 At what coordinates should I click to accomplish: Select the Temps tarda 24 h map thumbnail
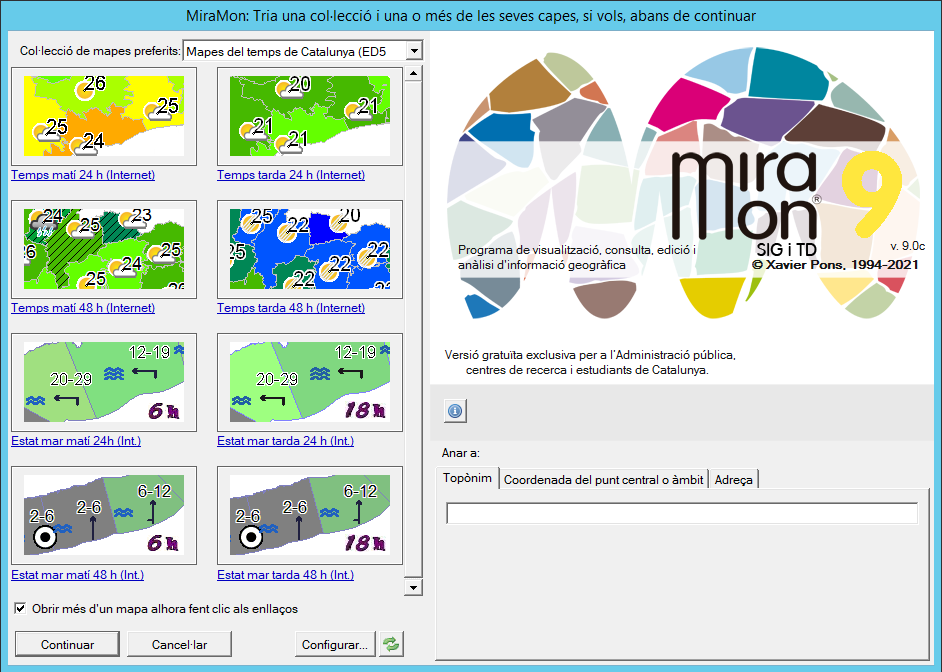point(310,117)
